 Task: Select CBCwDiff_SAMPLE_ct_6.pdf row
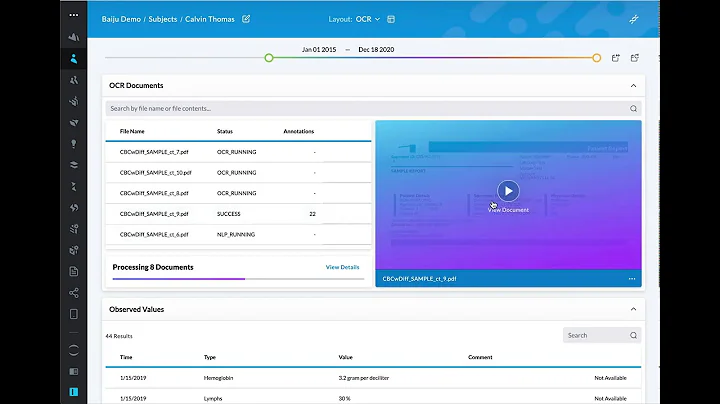pyautogui.click(x=238, y=235)
